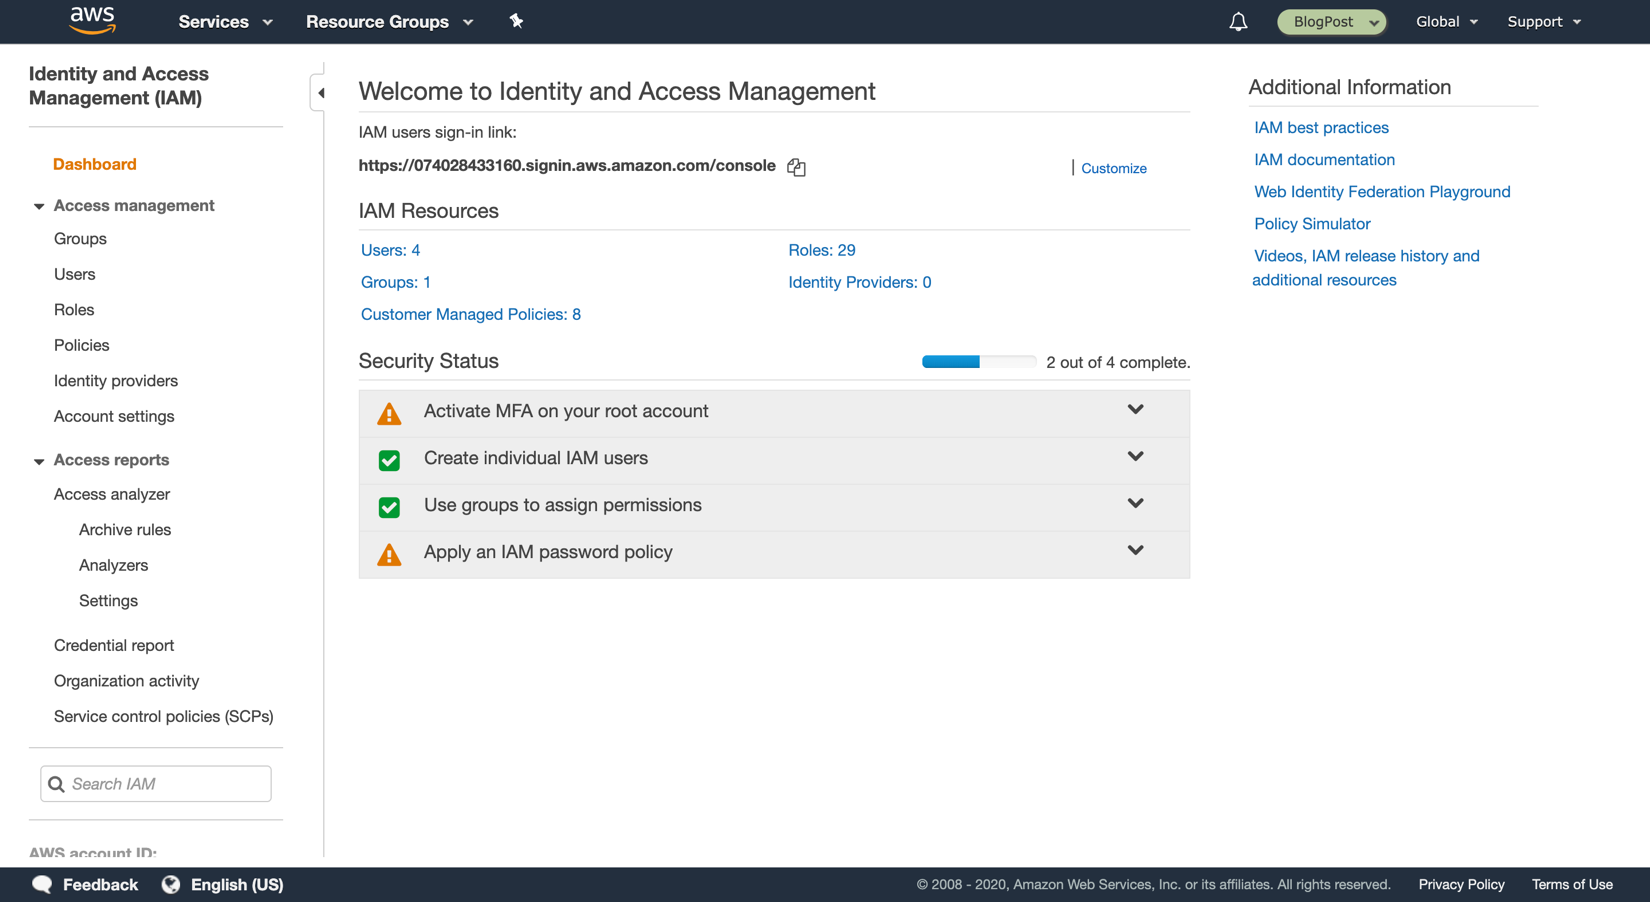Open the Privacy Policy link
This screenshot has height=902, width=1650.
tap(1461, 884)
